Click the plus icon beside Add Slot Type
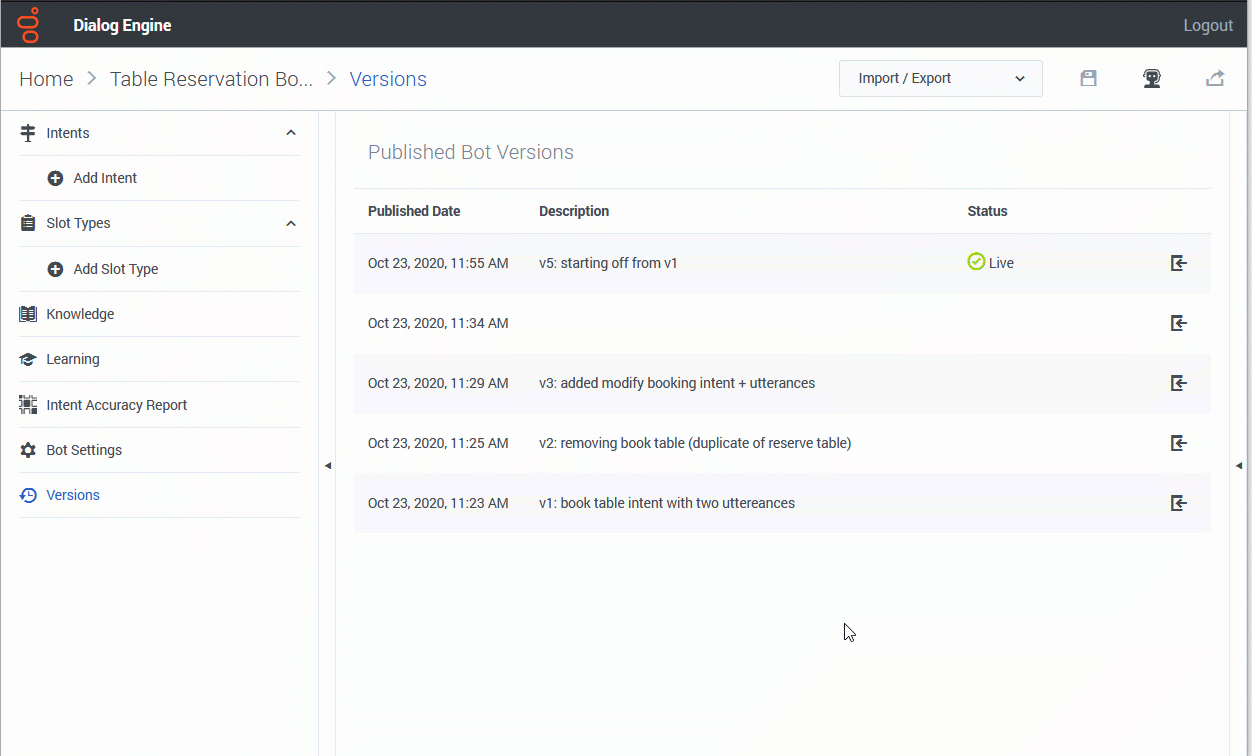The image size is (1252, 756). click(x=56, y=269)
